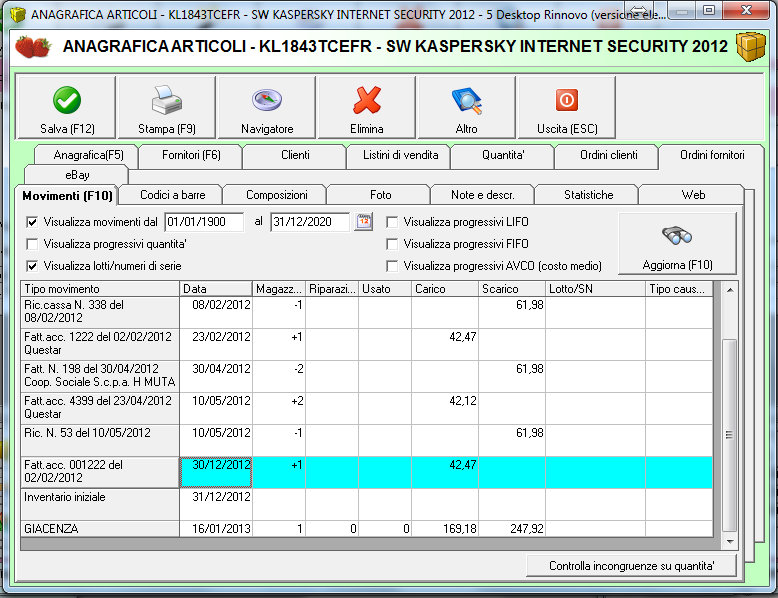
Task: Click the yellow box icon in the header
Action: pos(750,47)
